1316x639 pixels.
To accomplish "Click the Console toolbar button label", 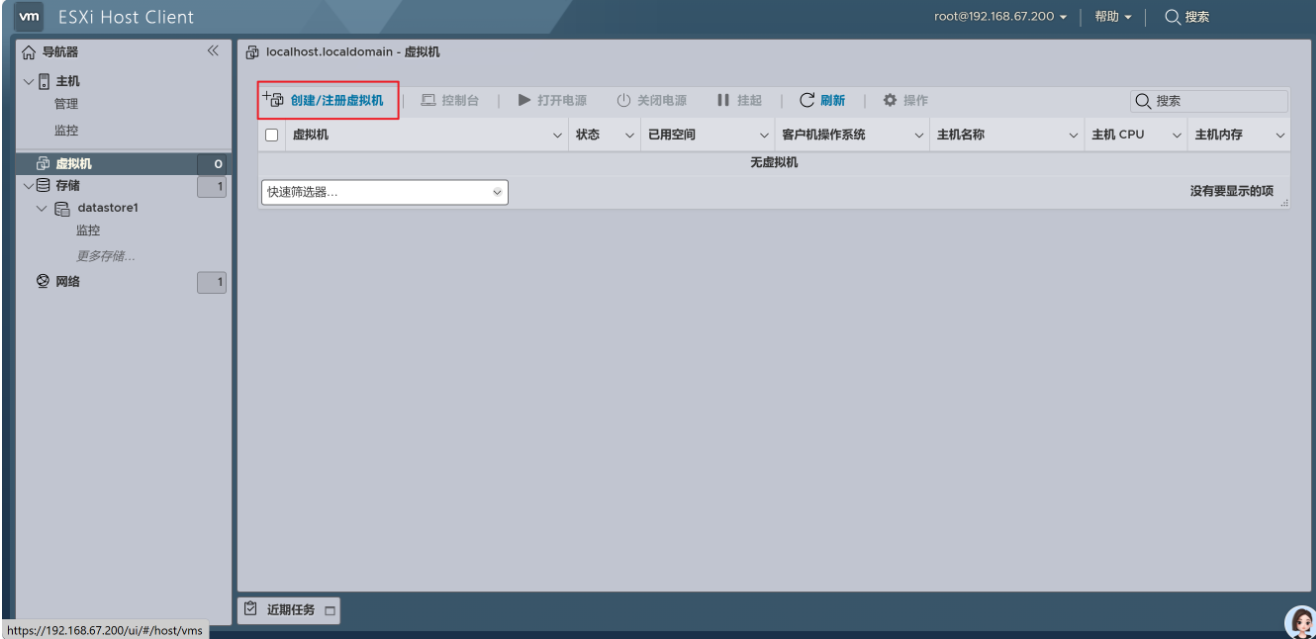I will click(460, 100).
